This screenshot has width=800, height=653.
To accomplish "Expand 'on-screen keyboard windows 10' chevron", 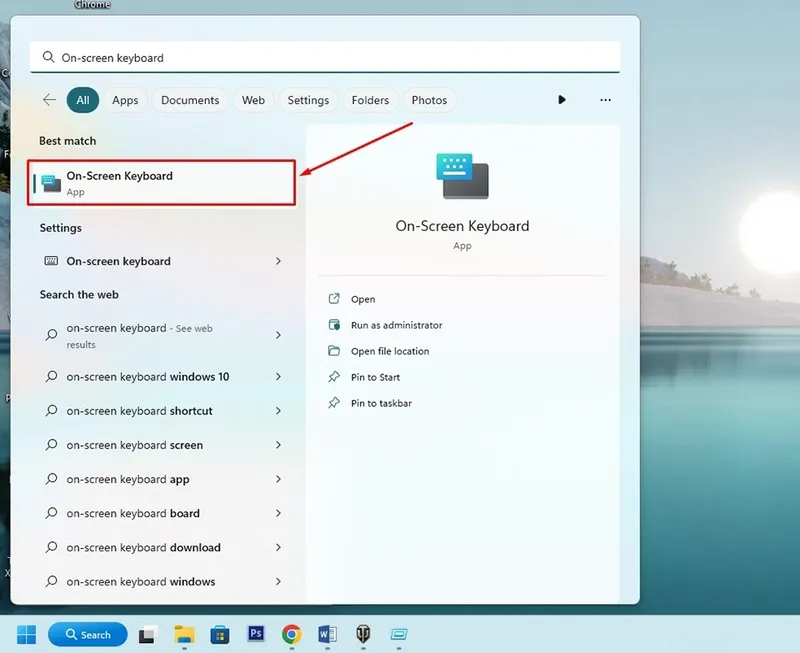I will [x=278, y=376].
